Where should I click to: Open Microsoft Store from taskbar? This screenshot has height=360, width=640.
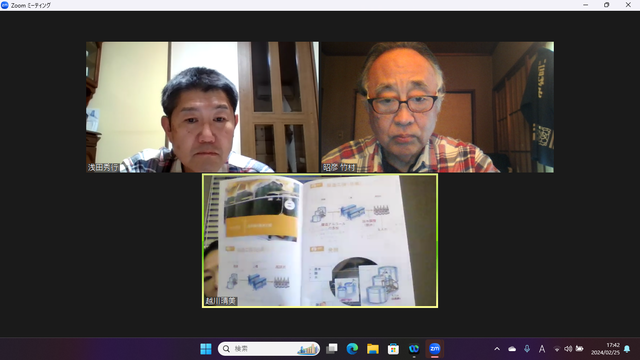[393, 349]
